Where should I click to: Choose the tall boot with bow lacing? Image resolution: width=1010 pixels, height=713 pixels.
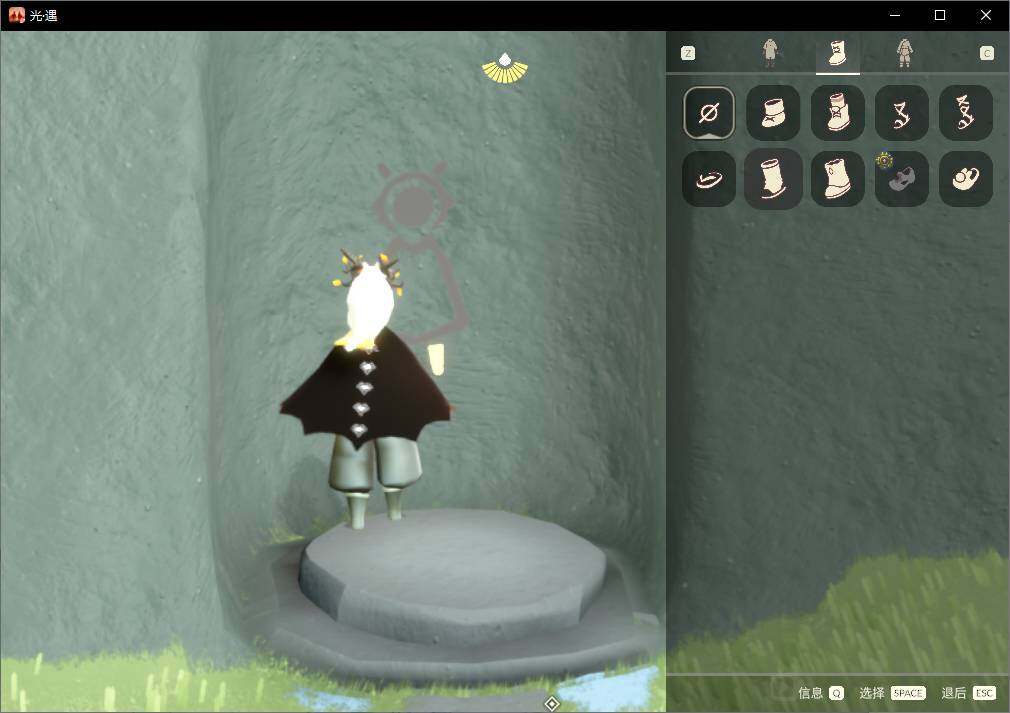point(837,113)
